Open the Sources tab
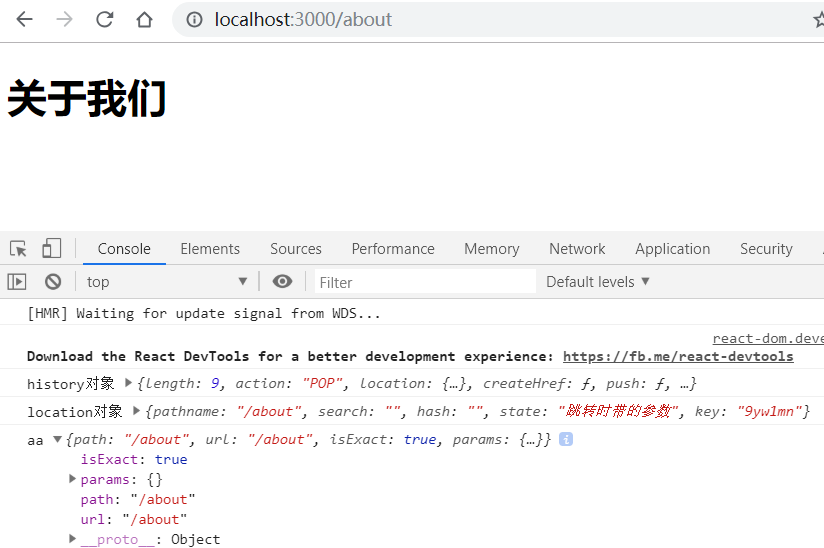 click(x=295, y=249)
